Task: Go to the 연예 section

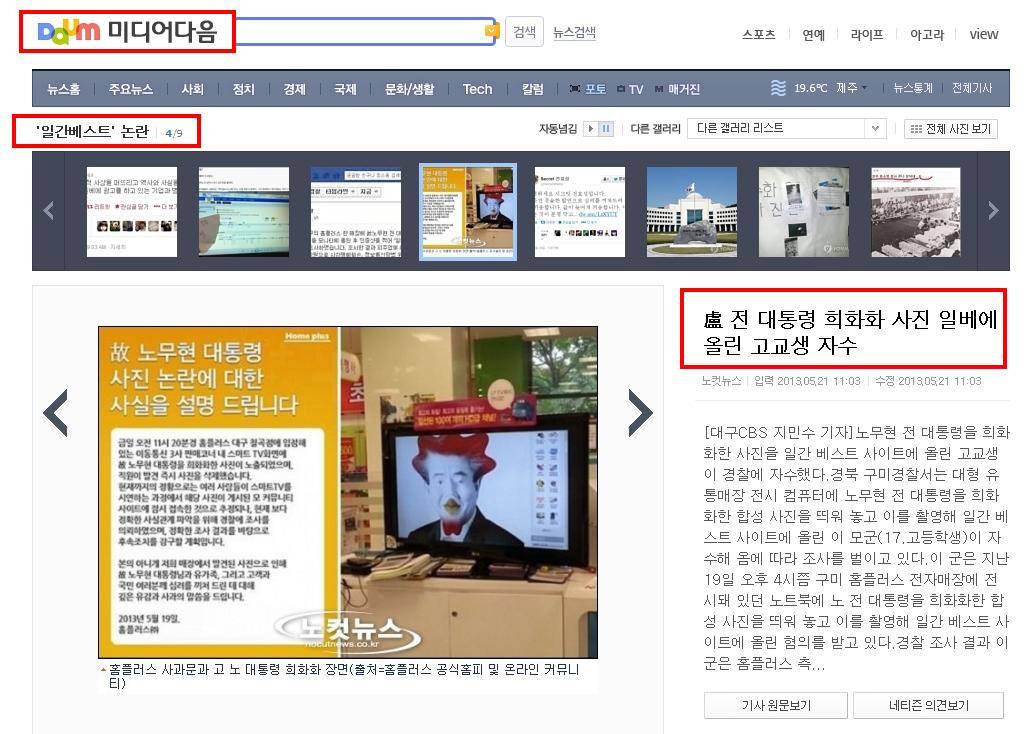Action: pos(813,35)
